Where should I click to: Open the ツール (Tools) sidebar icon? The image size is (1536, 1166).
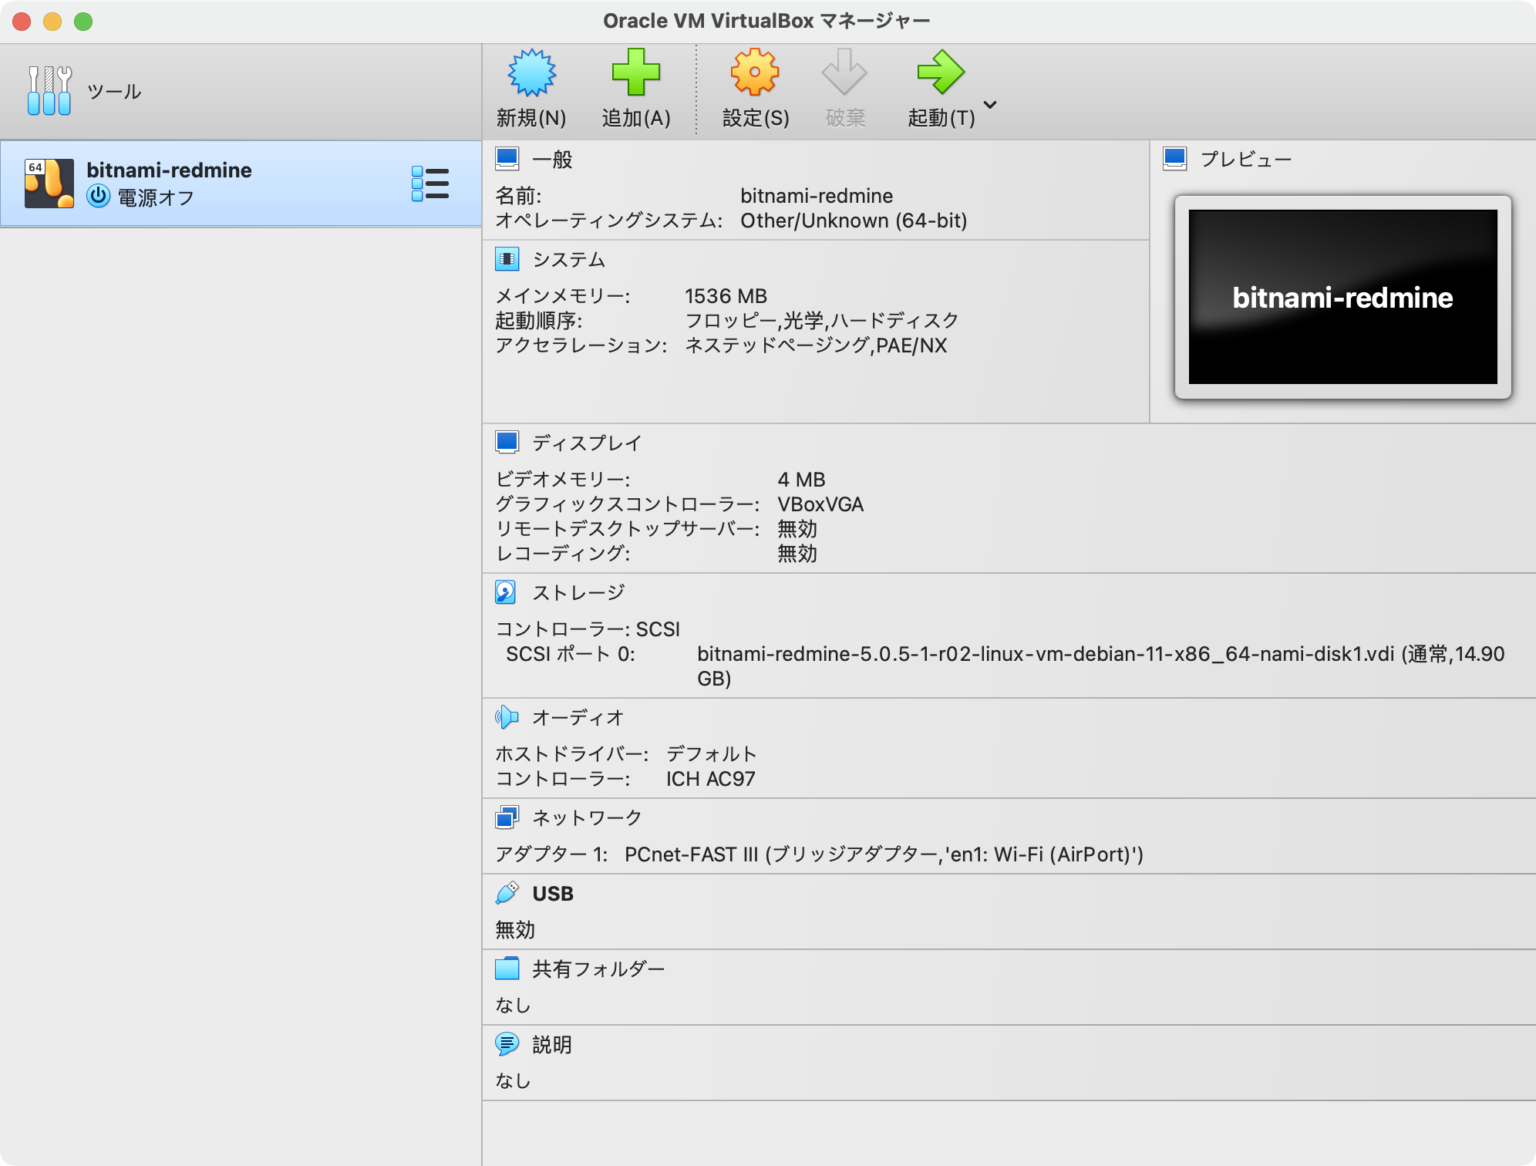[x=49, y=89]
